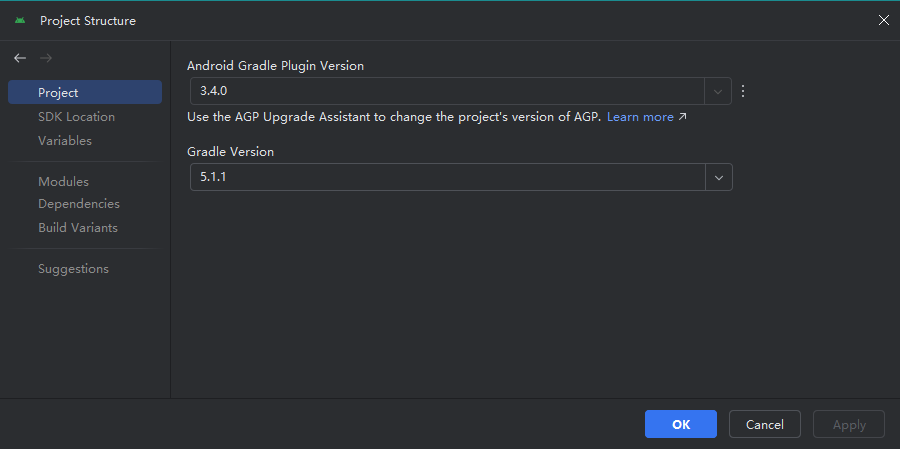
Task: Open the three-dot menu beside the AGP version
Action: coord(742,91)
